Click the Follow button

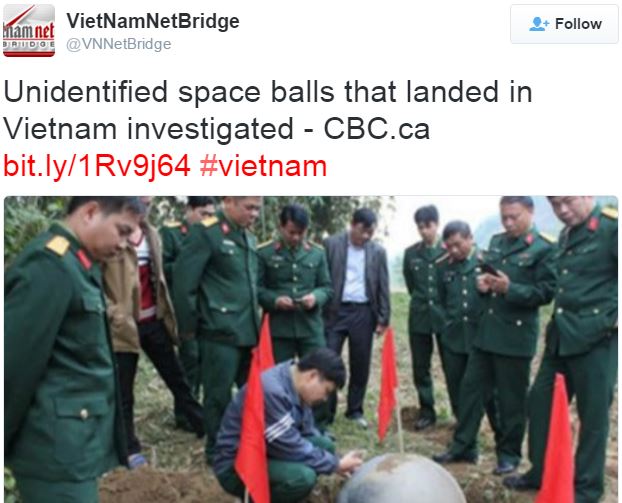tap(564, 24)
